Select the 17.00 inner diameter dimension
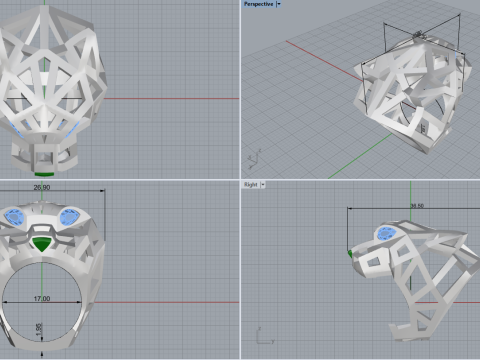 click(x=42, y=299)
